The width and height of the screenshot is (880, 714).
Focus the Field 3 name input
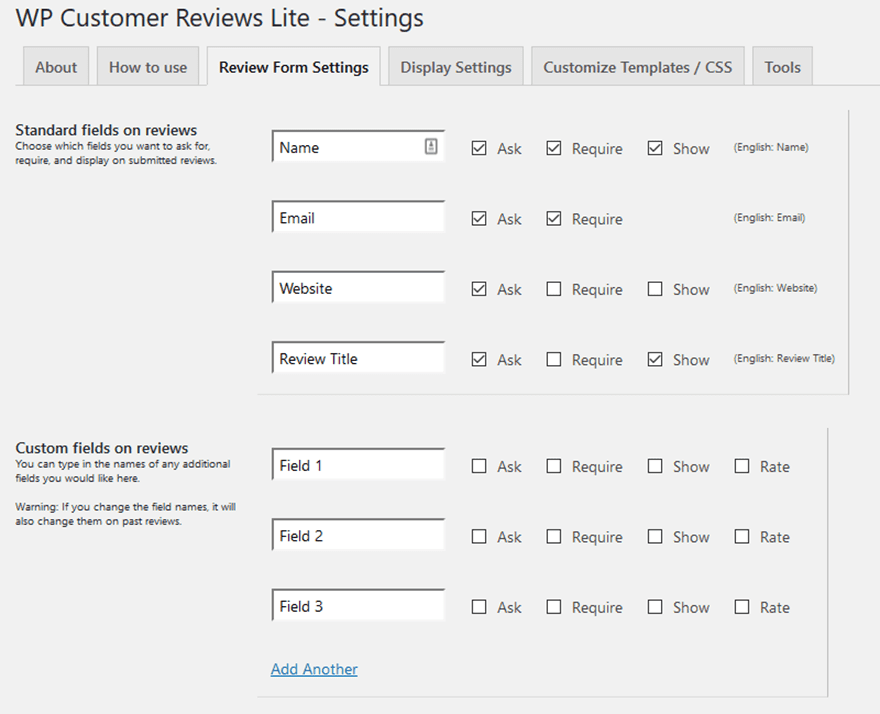[x=358, y=605]
